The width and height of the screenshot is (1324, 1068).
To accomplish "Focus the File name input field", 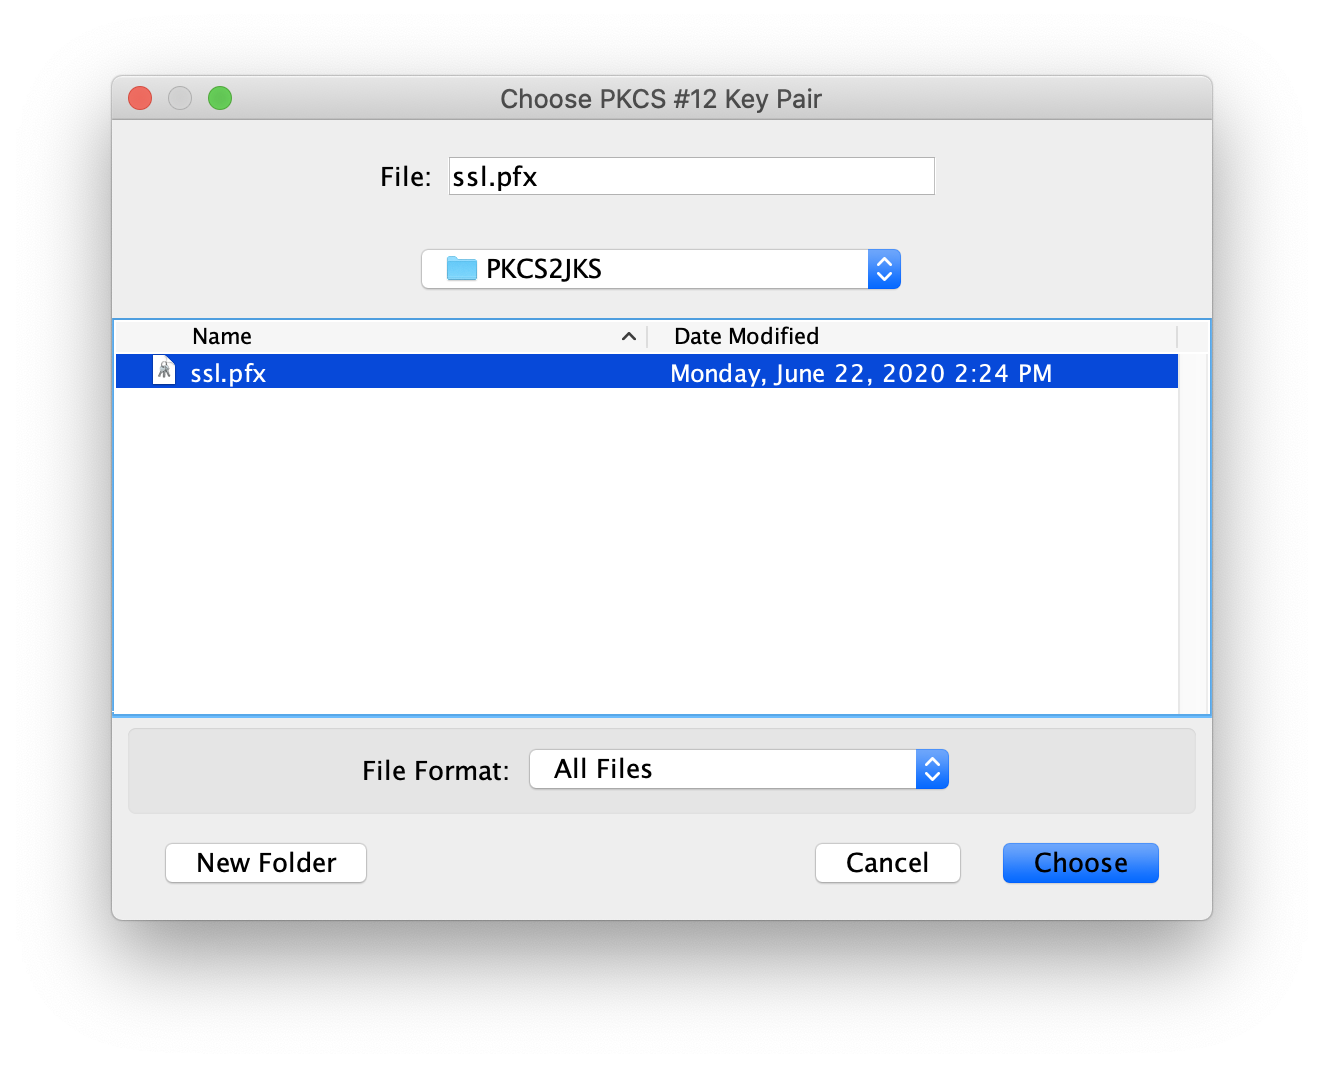I will coord(691,176).
